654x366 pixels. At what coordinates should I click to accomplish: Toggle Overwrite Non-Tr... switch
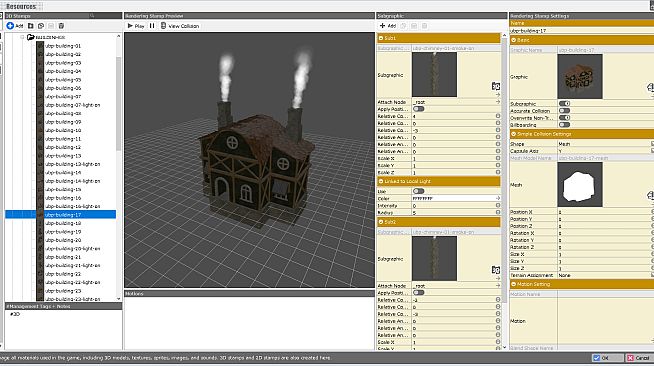[564, 118]
